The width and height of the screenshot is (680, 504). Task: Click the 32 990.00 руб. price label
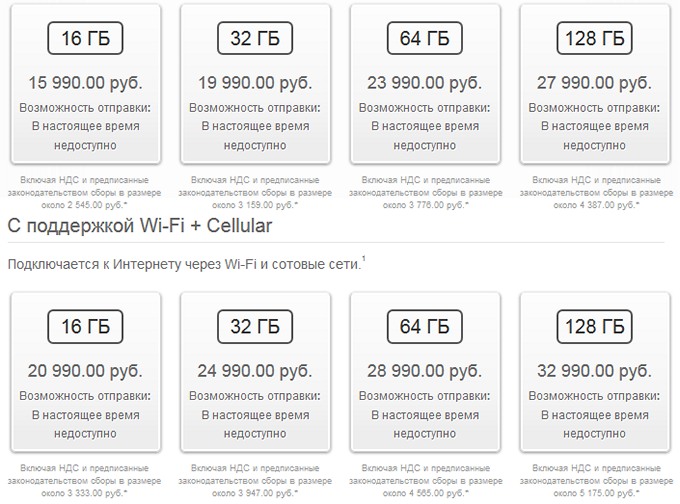594,369
